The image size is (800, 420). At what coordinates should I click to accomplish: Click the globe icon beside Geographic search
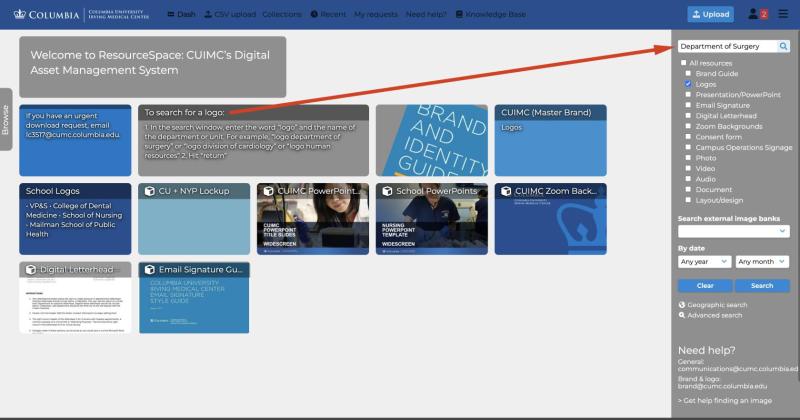click(682, 305)
